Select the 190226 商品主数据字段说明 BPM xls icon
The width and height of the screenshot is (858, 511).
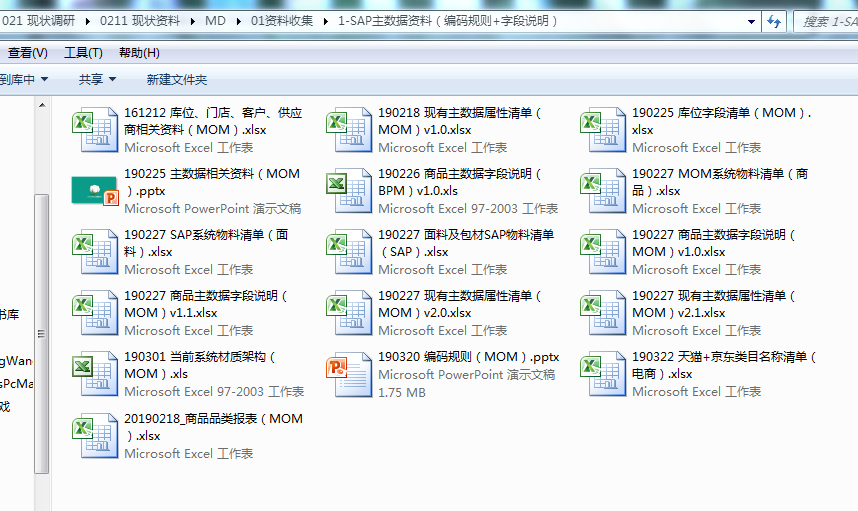349,190
